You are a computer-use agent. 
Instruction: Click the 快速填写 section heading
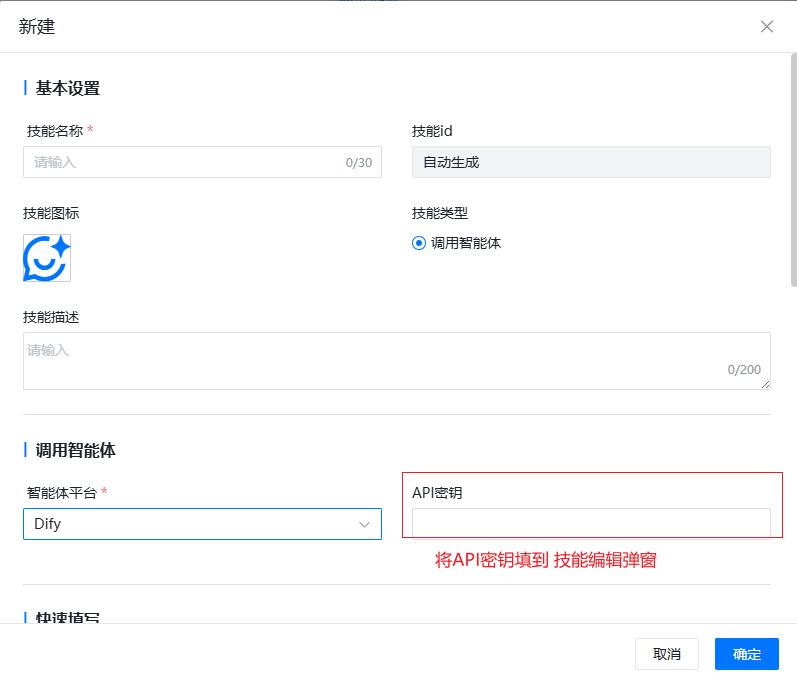click(x=68, y=617)
